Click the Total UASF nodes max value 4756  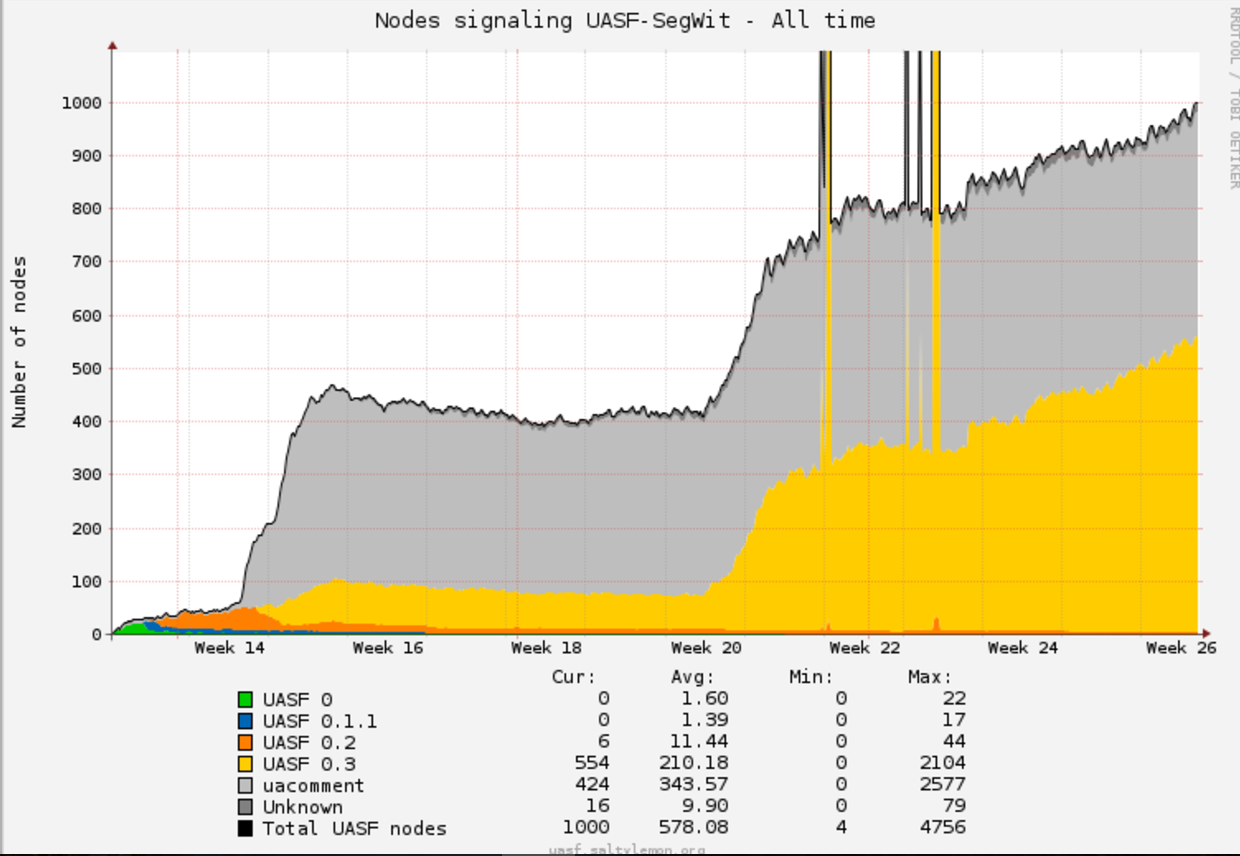click(x=945, y=828)
